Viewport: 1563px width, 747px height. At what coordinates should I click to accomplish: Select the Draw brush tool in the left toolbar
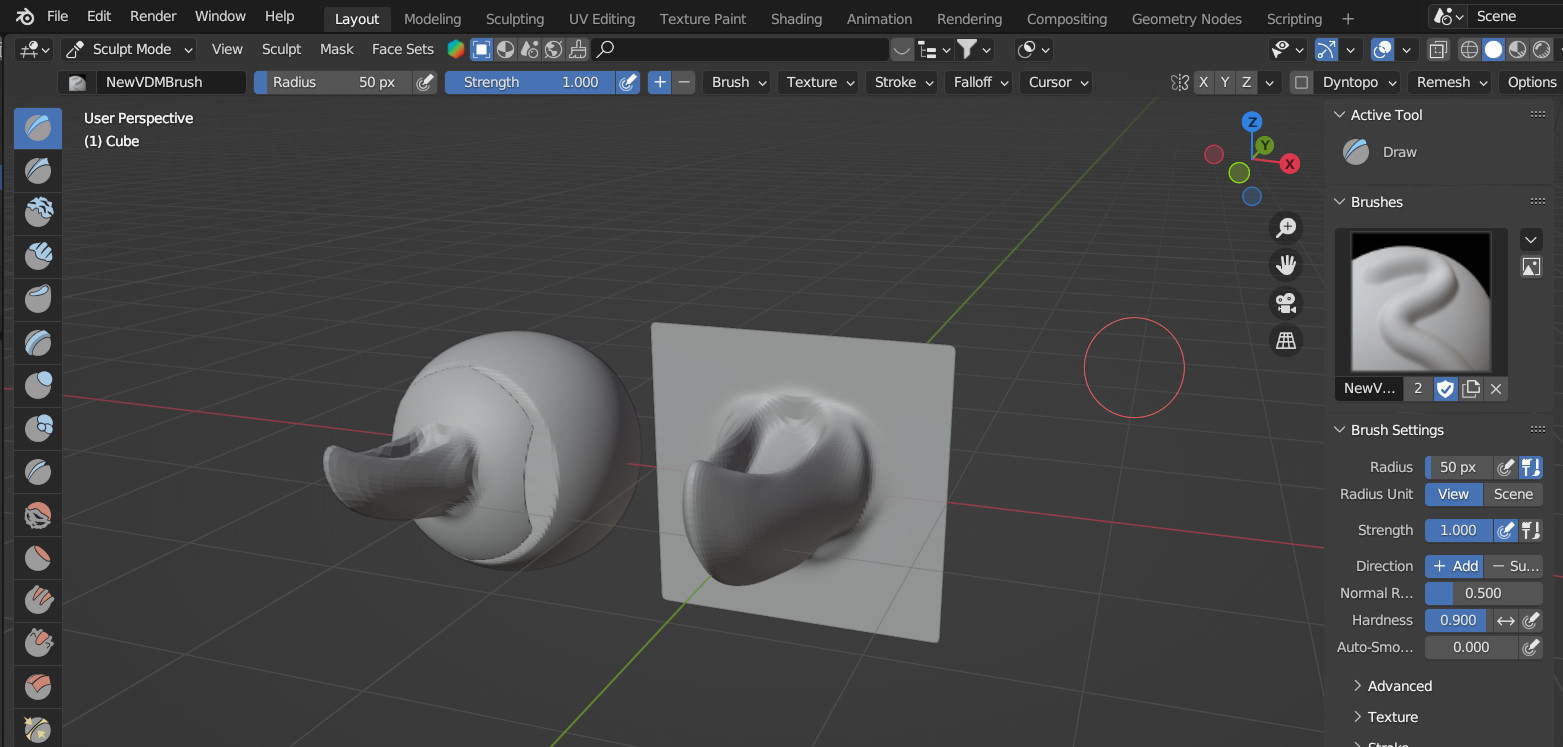click(x=38, y=127)
